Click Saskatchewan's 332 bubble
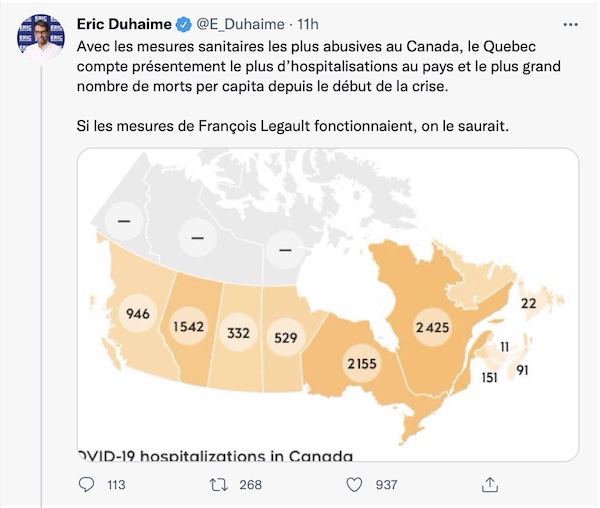The width and height of the screenshot is (600, 508). point(238,333)
